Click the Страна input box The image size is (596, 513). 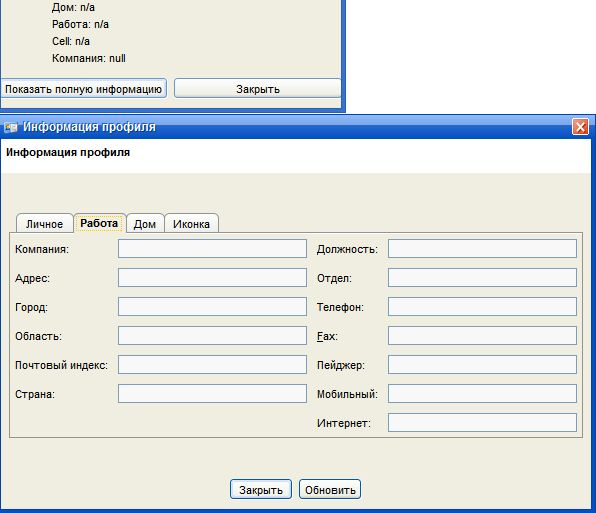(x=212, y=393)
